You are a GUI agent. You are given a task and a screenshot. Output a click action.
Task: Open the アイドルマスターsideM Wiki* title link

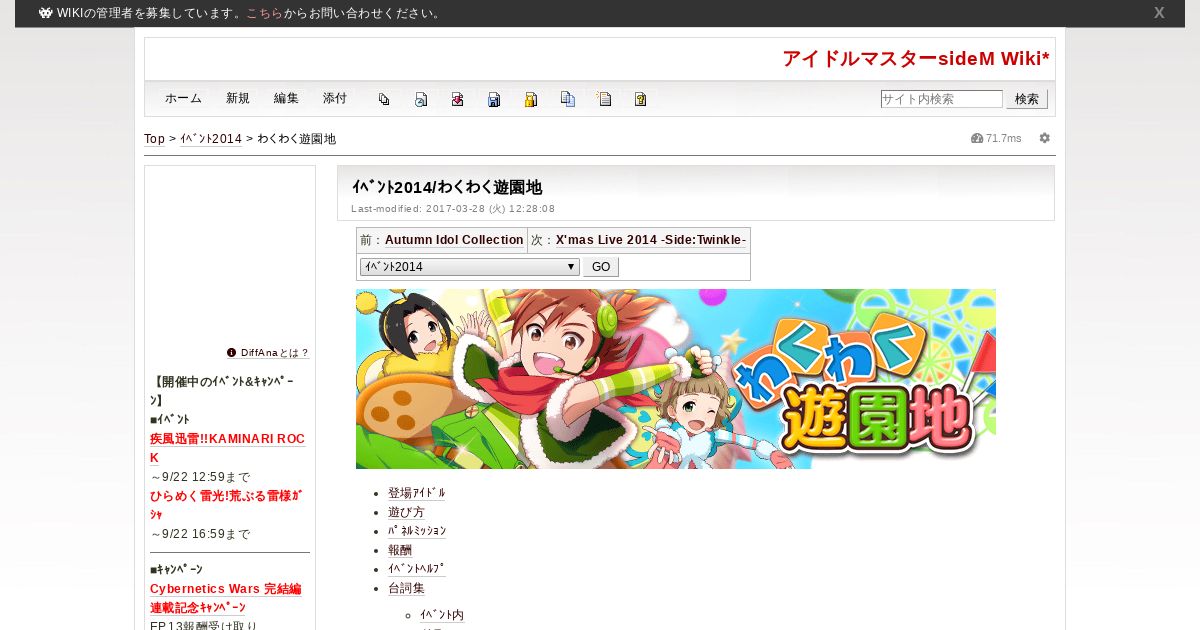(916, 59)
